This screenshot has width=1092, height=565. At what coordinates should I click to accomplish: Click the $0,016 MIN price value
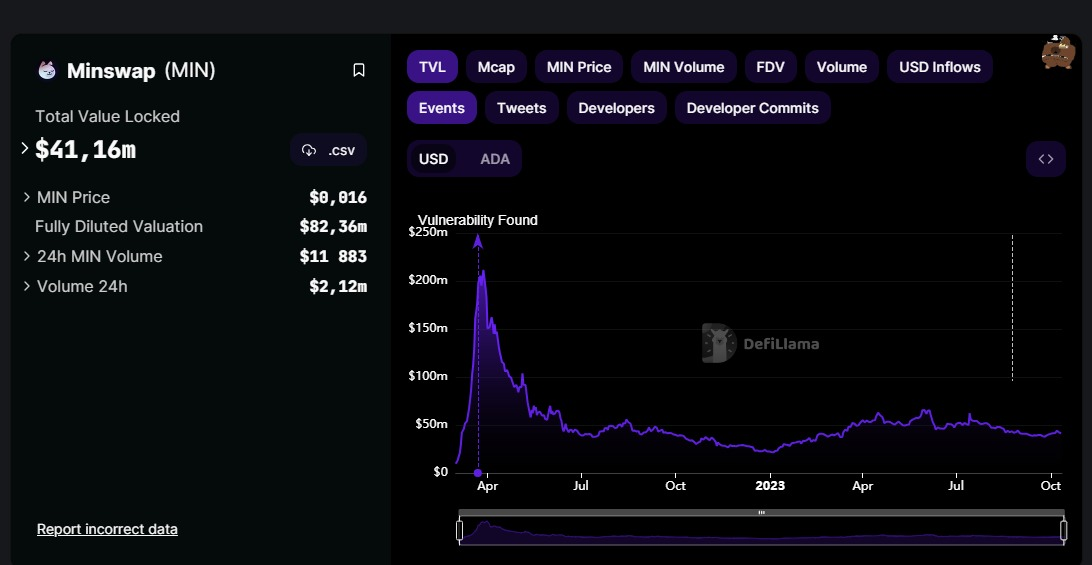338,198
